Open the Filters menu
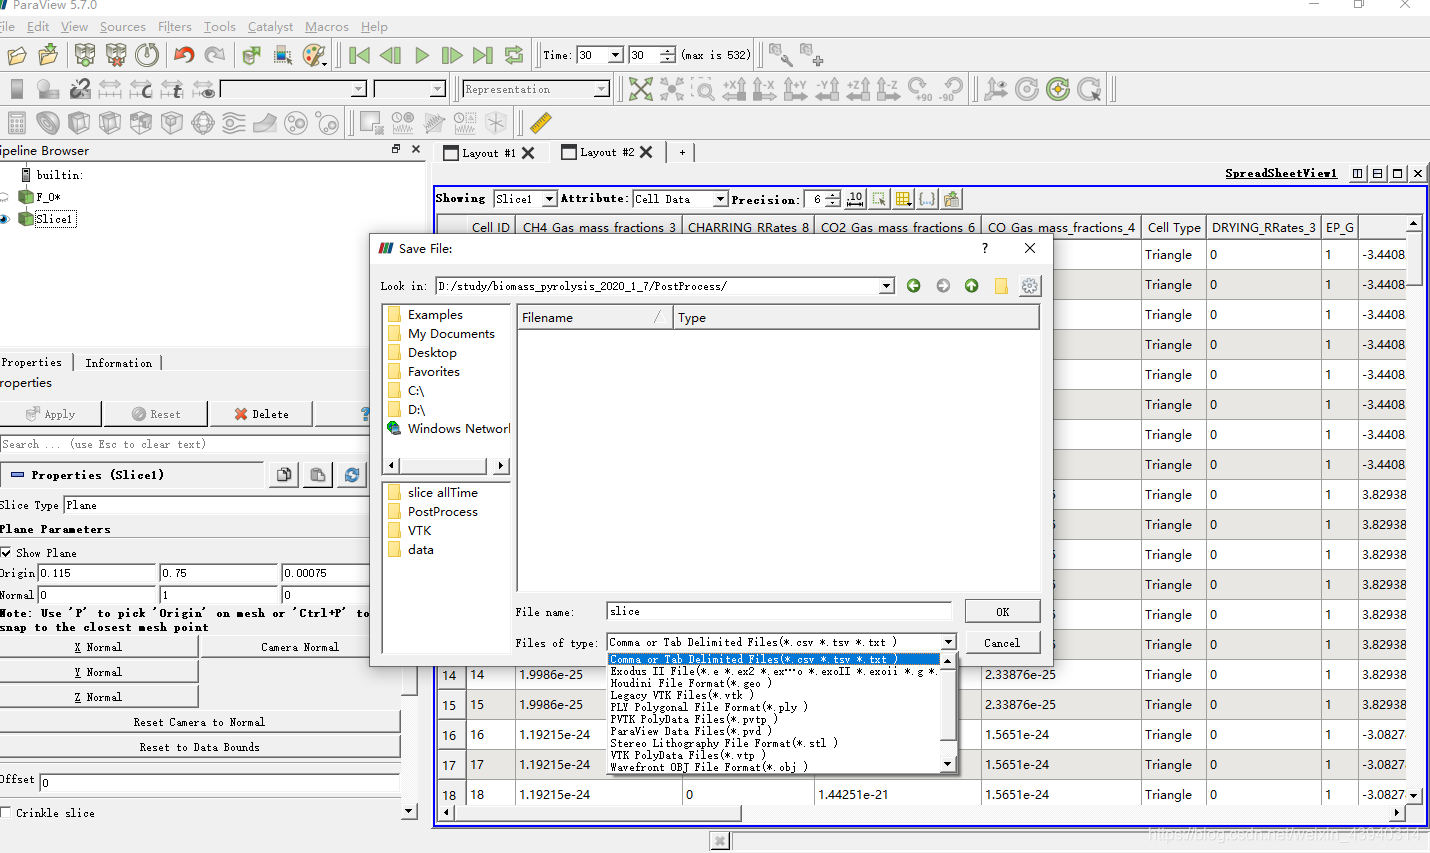Image resolution: width=1430 pixels, height=853 pixels. point(175,27)
